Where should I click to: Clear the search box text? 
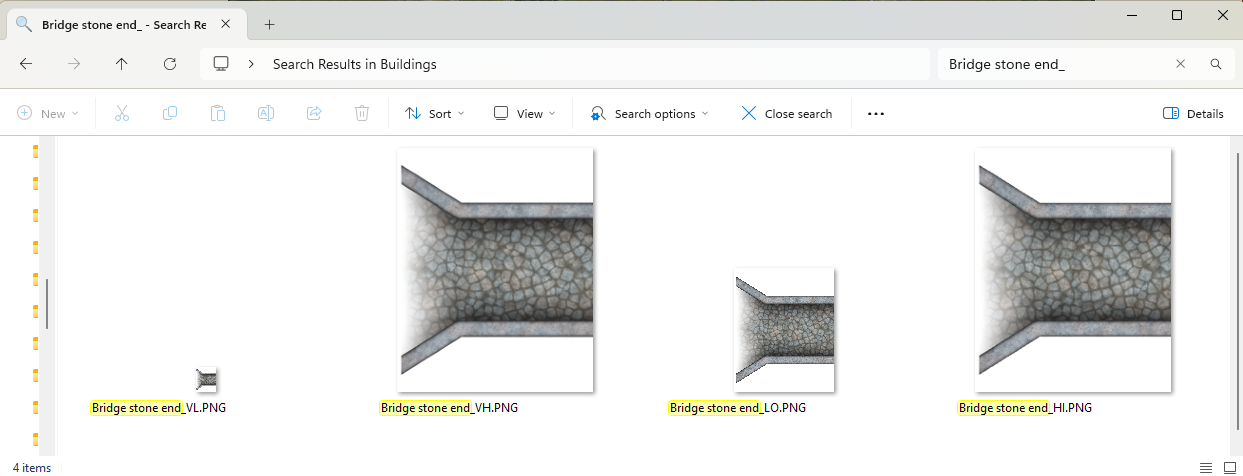(1180, 64)
